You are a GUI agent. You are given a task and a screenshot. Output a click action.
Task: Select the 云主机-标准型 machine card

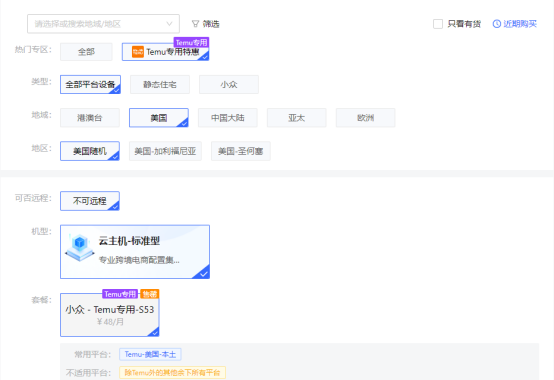135,252
